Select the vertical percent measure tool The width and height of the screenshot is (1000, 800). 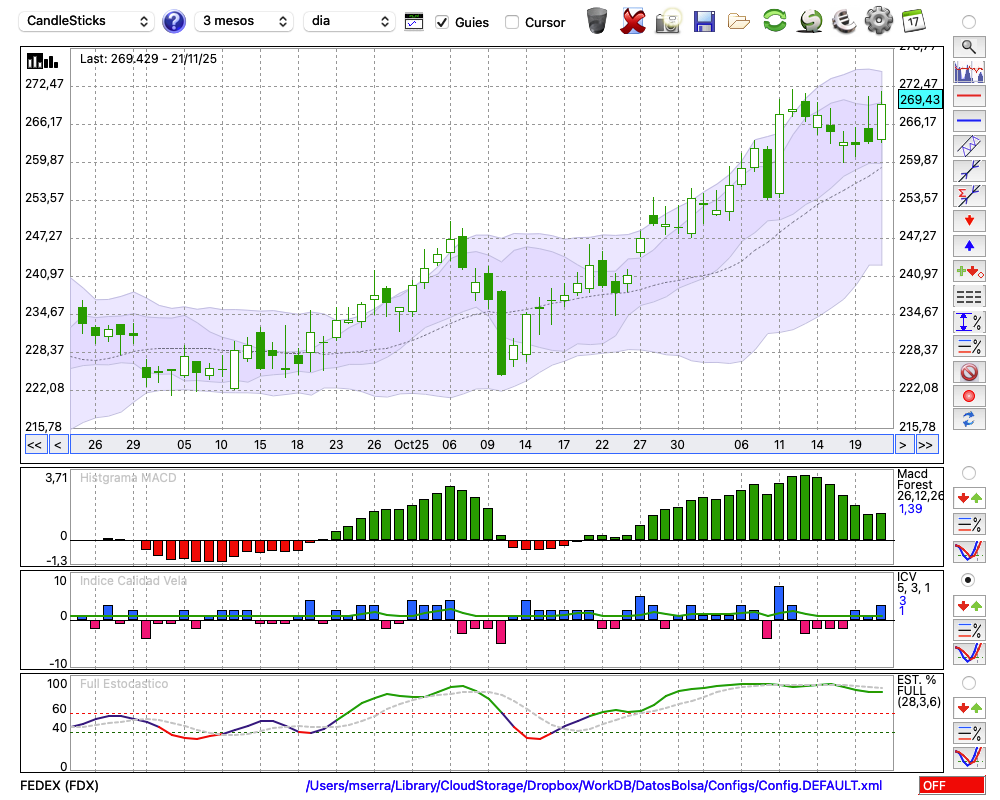969,322
